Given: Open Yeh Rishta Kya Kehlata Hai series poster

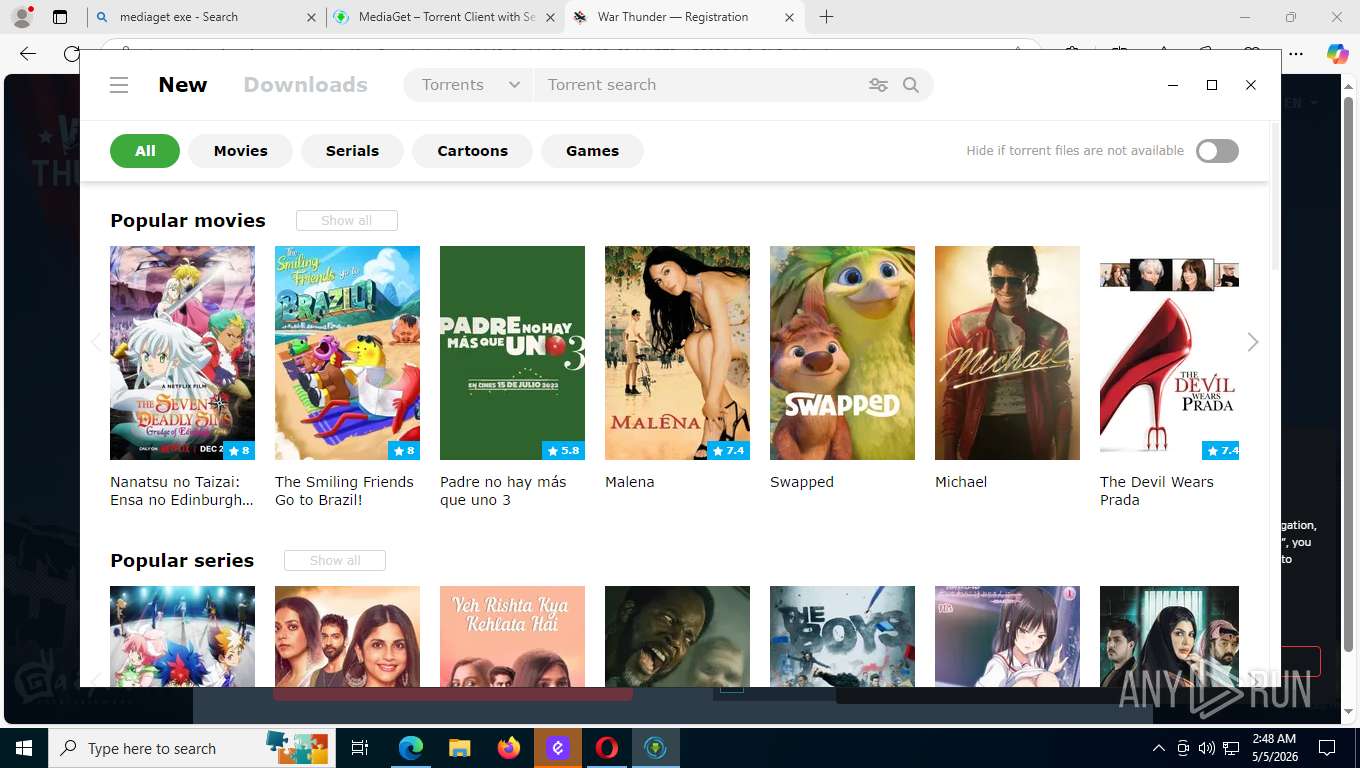Looking at the screenshot, I should 512,636.
